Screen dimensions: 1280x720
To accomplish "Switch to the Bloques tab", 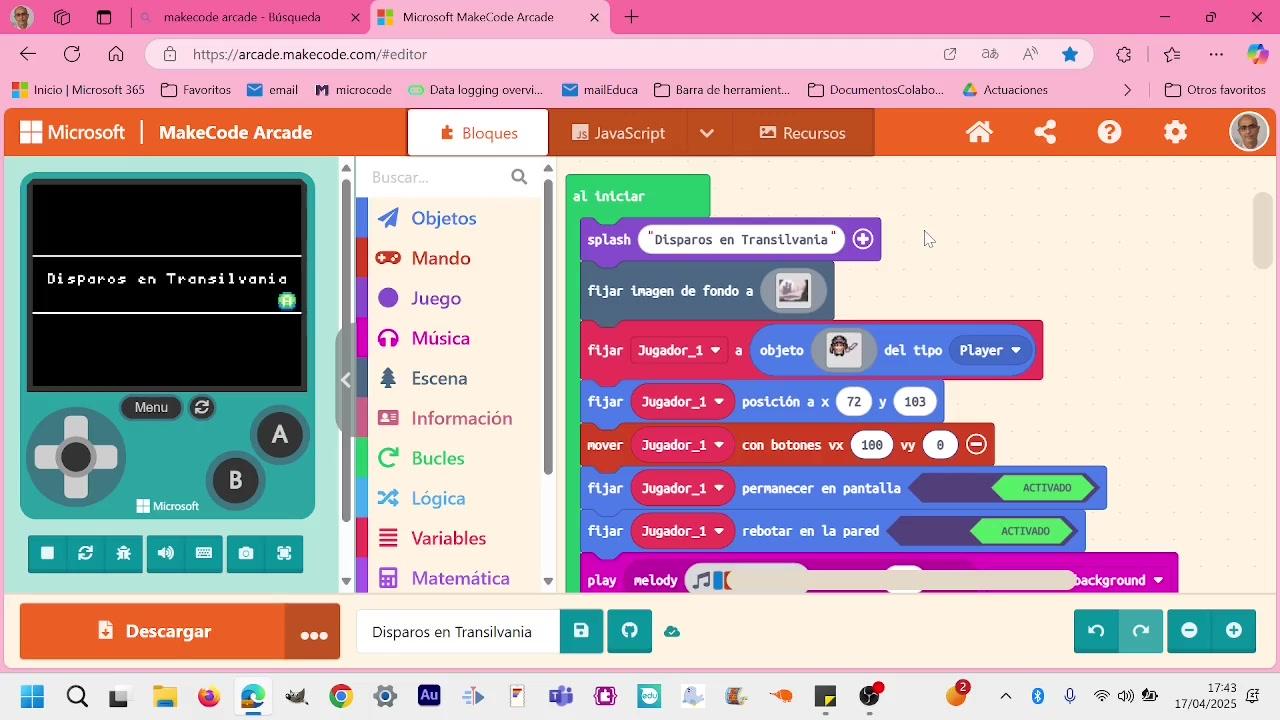I will (x=478, y=133).
